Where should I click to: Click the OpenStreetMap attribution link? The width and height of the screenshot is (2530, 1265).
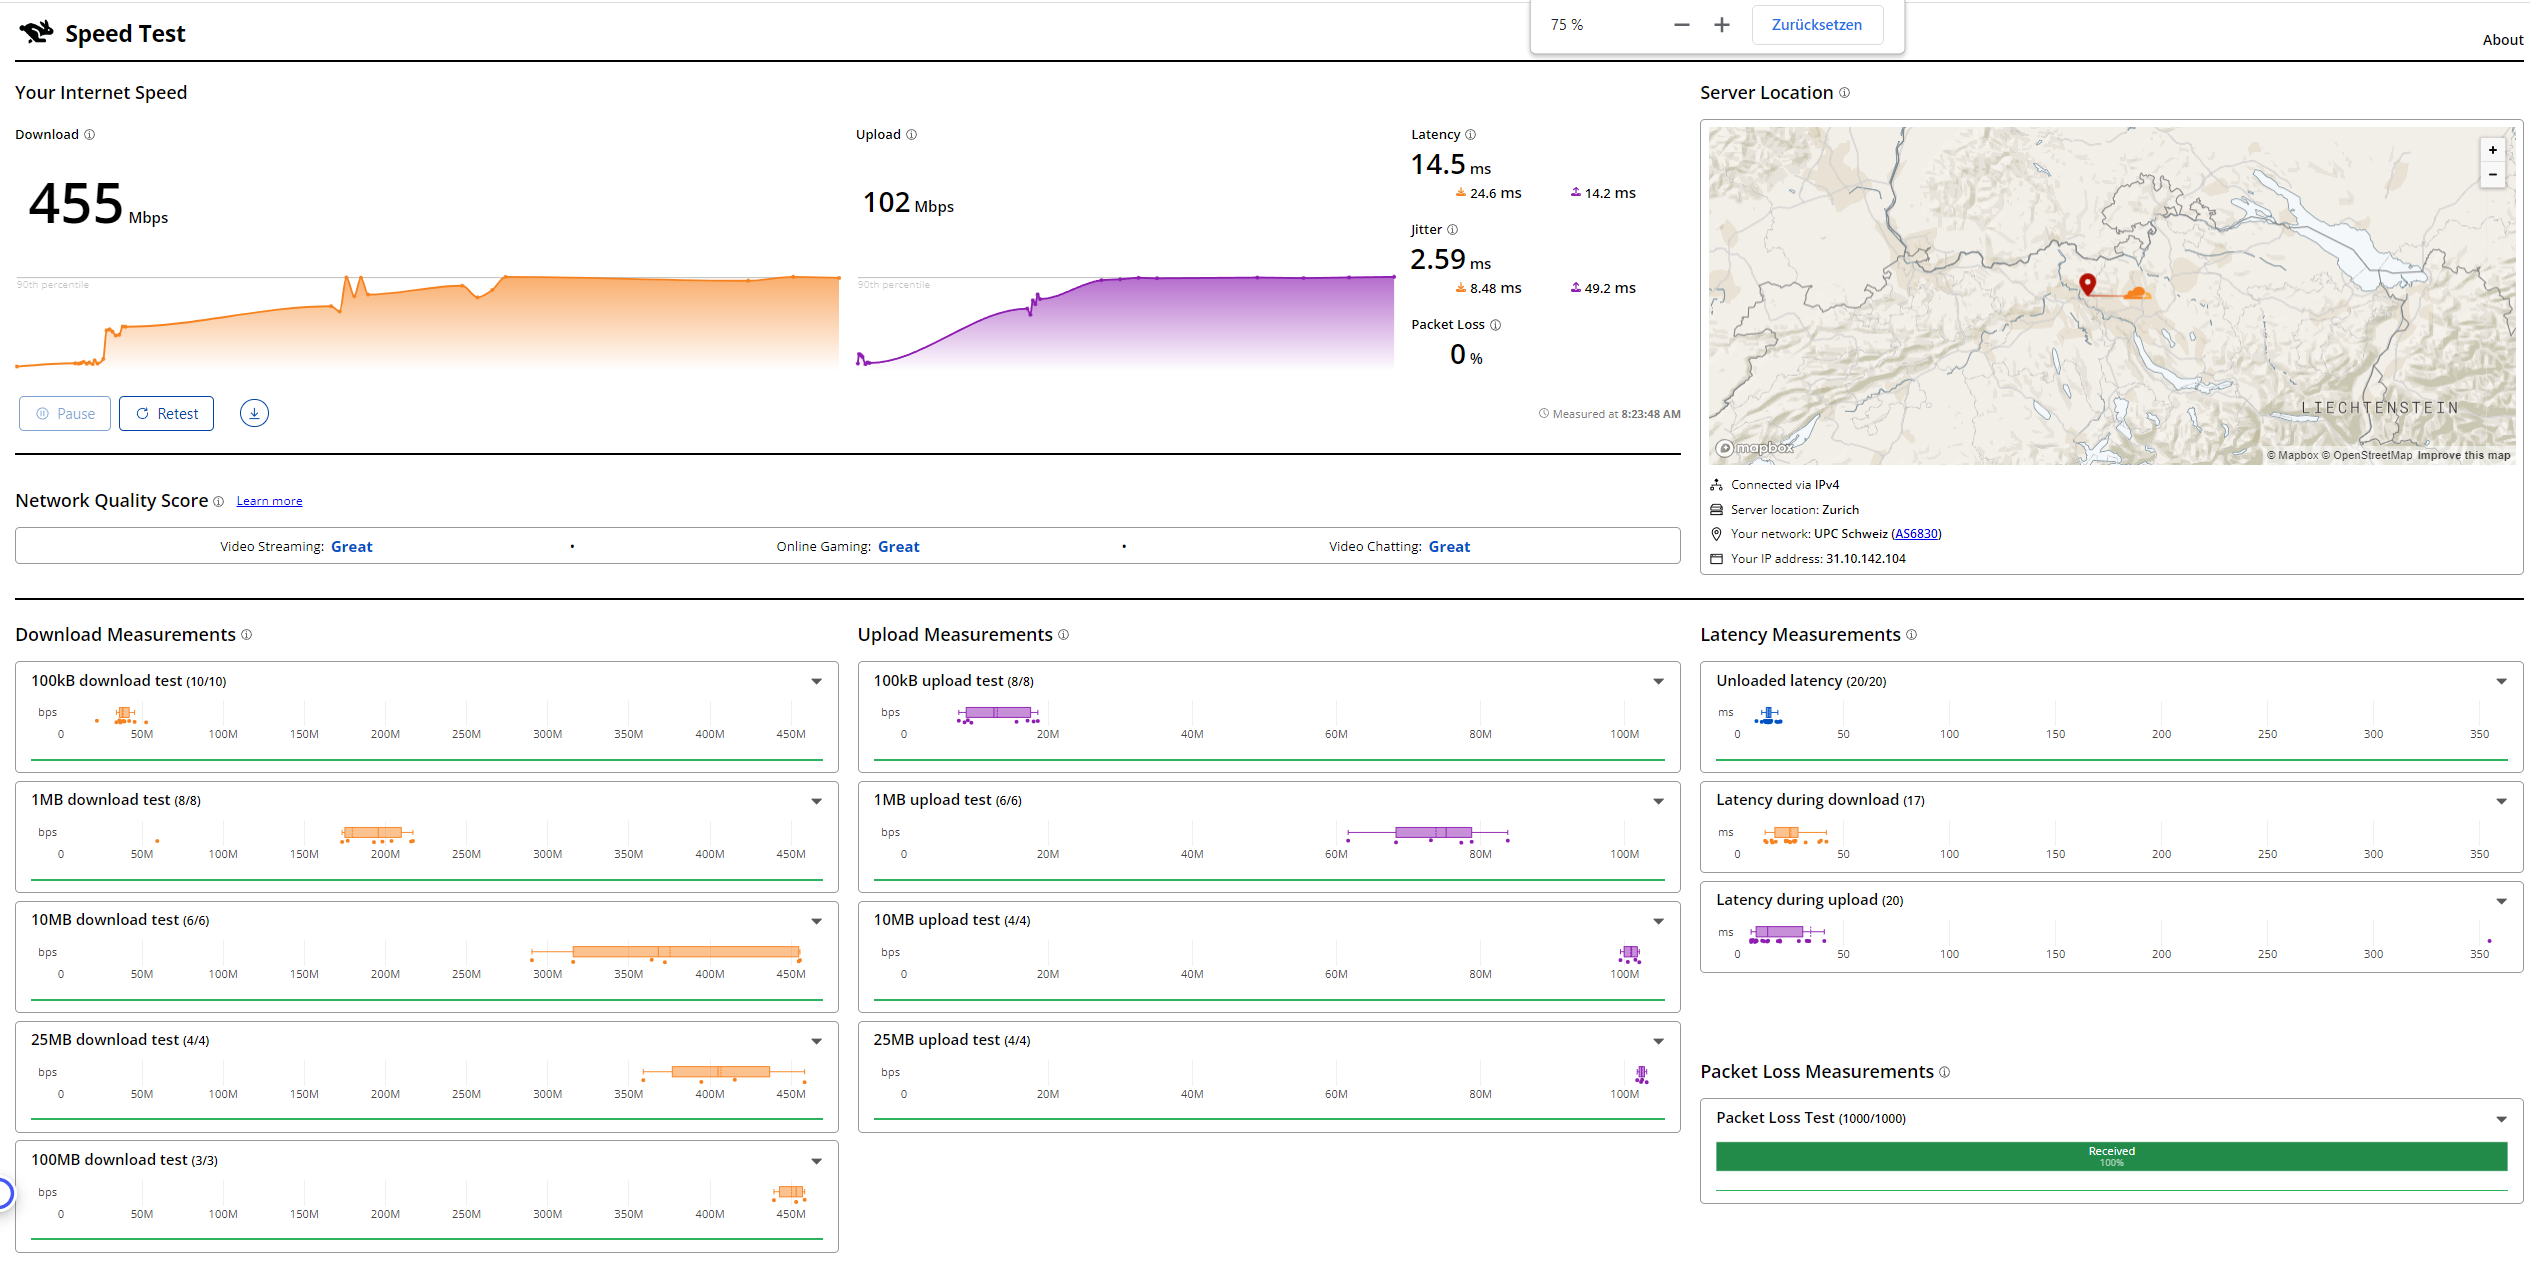2366,455
